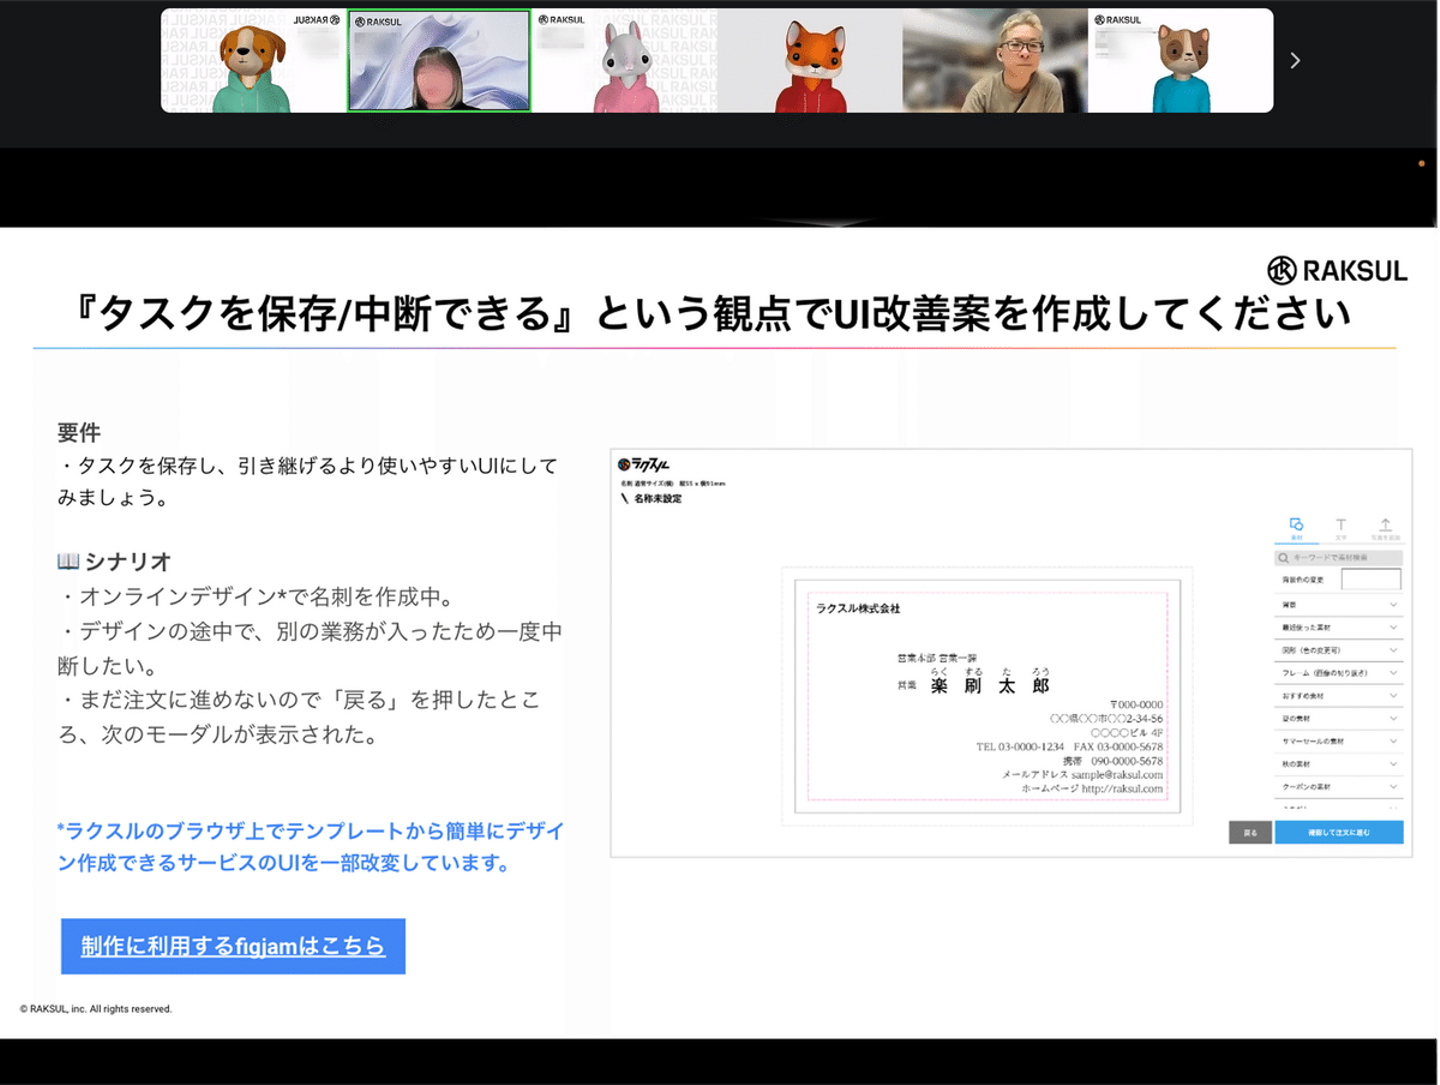This screenshot has height=1085, width=1440.
Task: Click the RAKSUL logo on the slide
Action: [x=1337, y=270]
